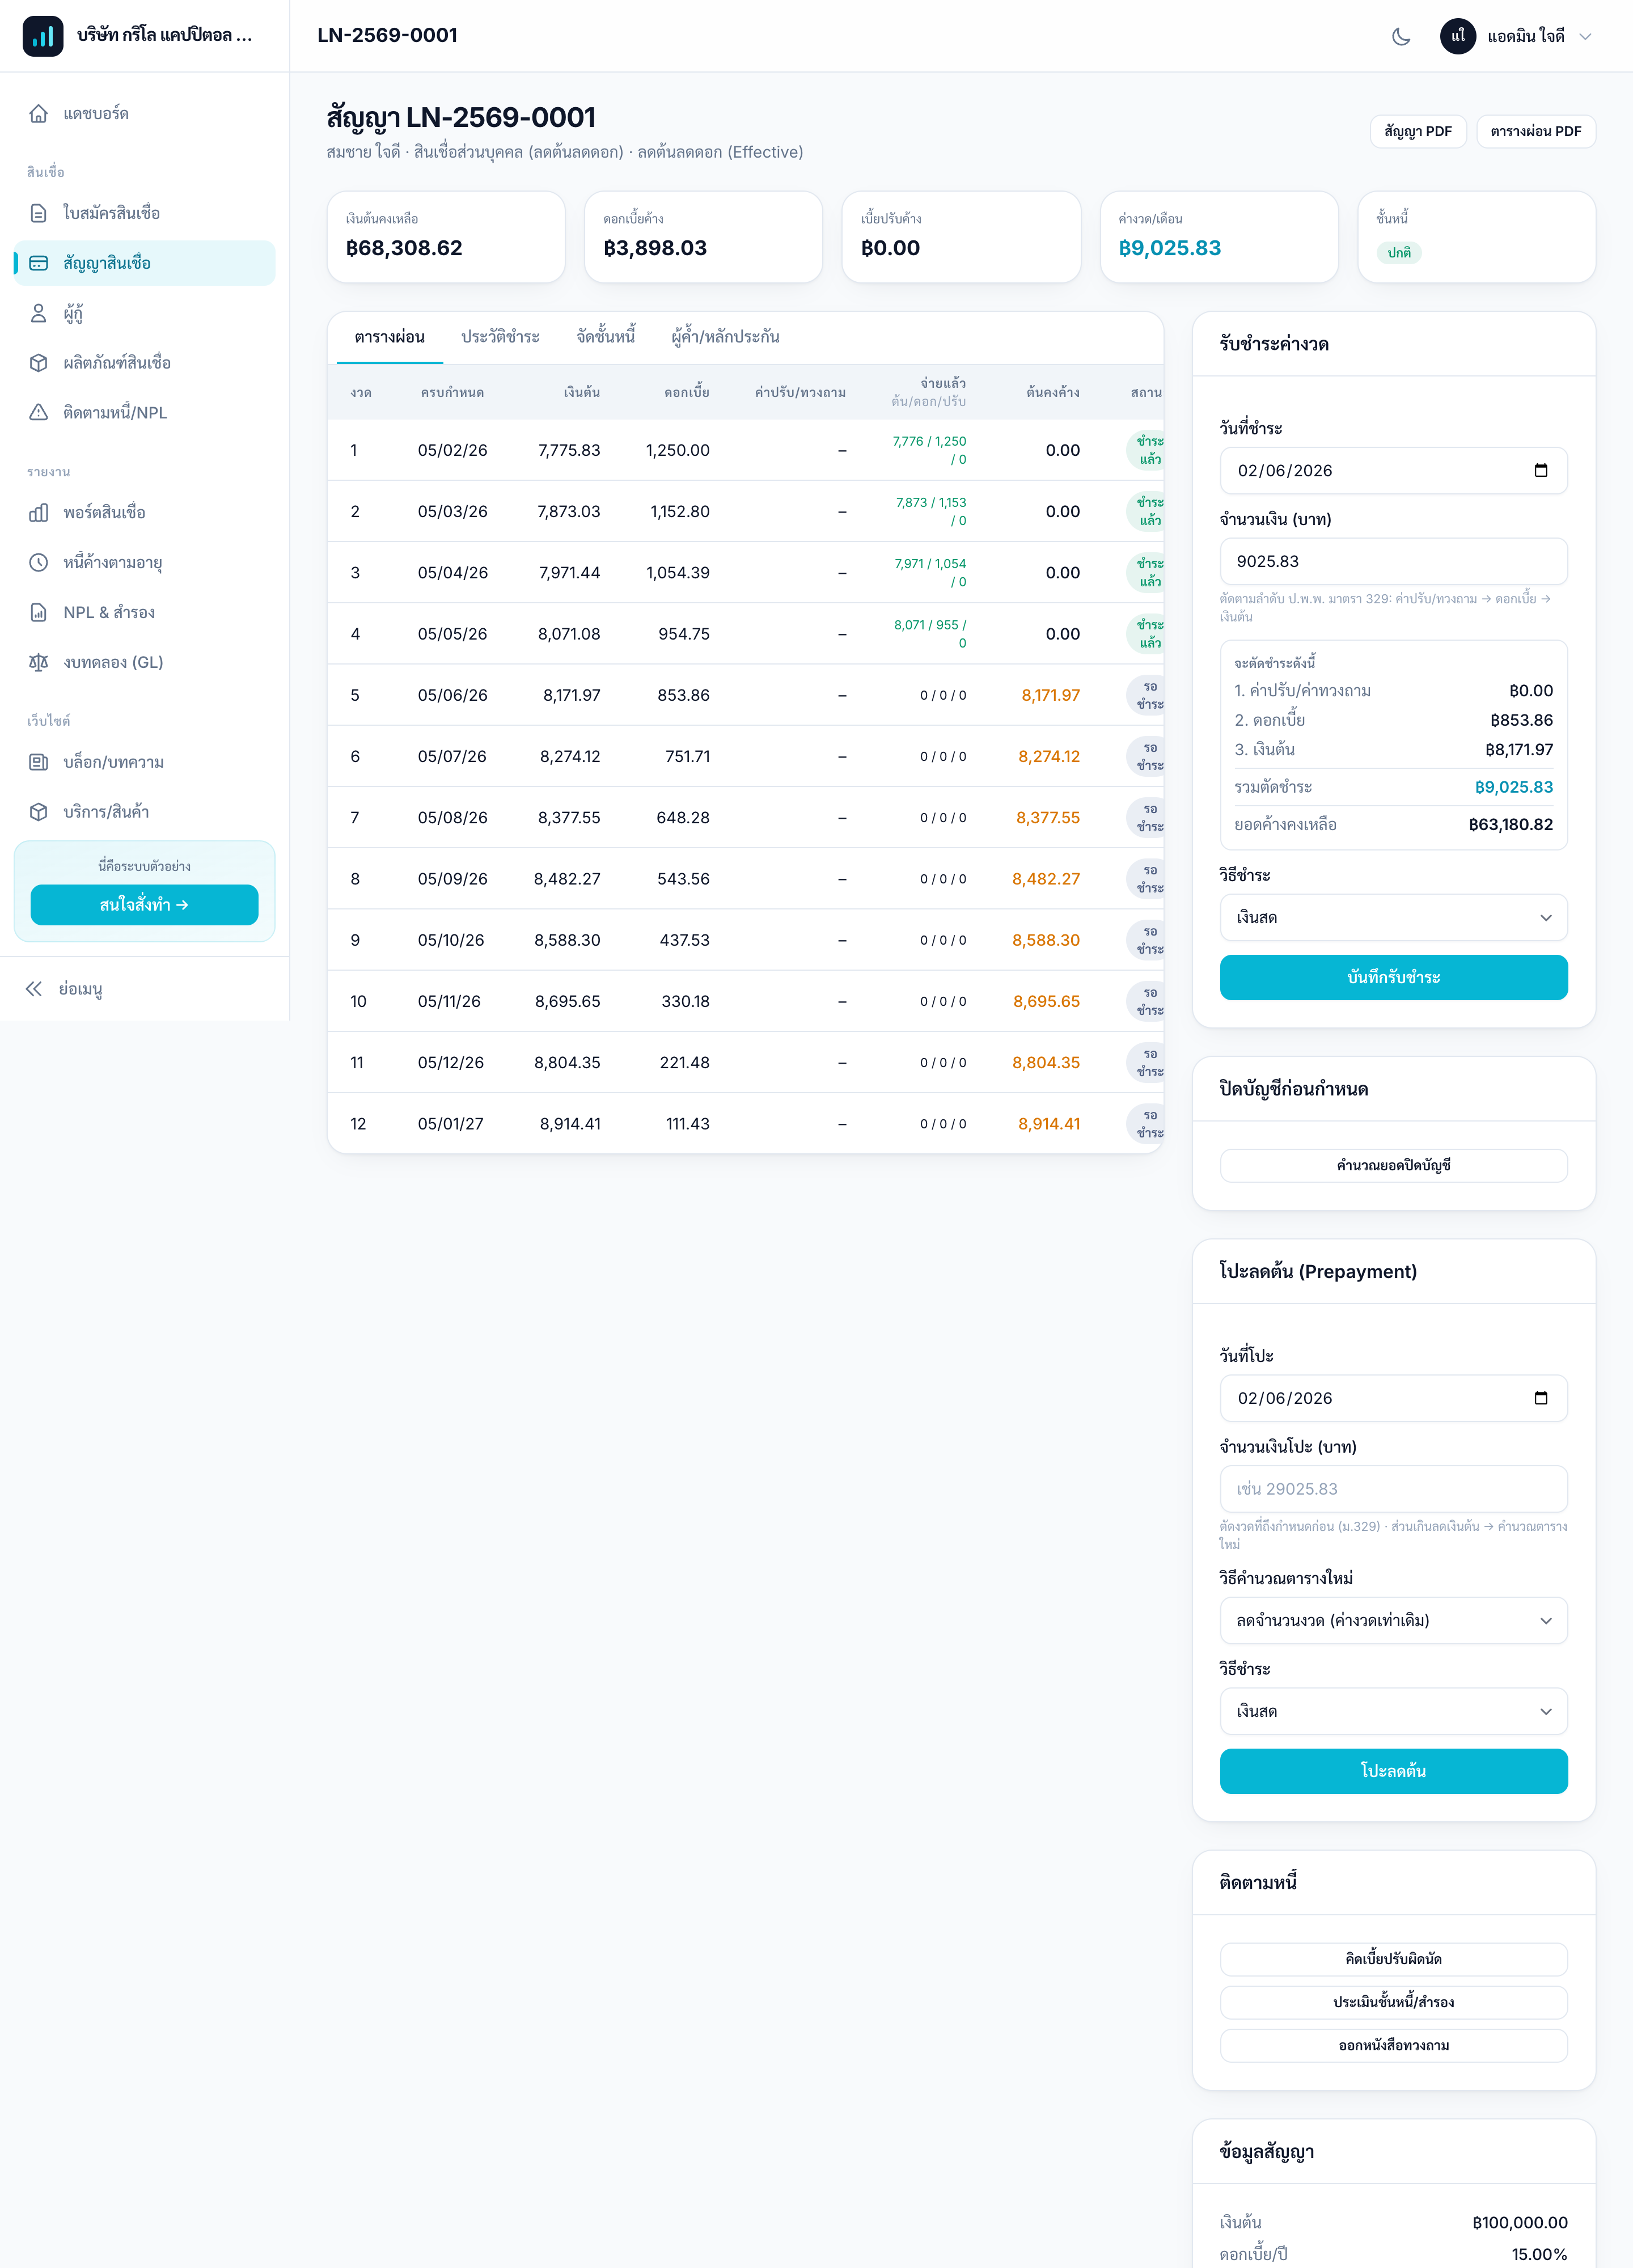The width and height of the screenshot is (1633, 2268).
Task: Open the แดชบอร์ด home icon
Action: (x=38, y=113)
